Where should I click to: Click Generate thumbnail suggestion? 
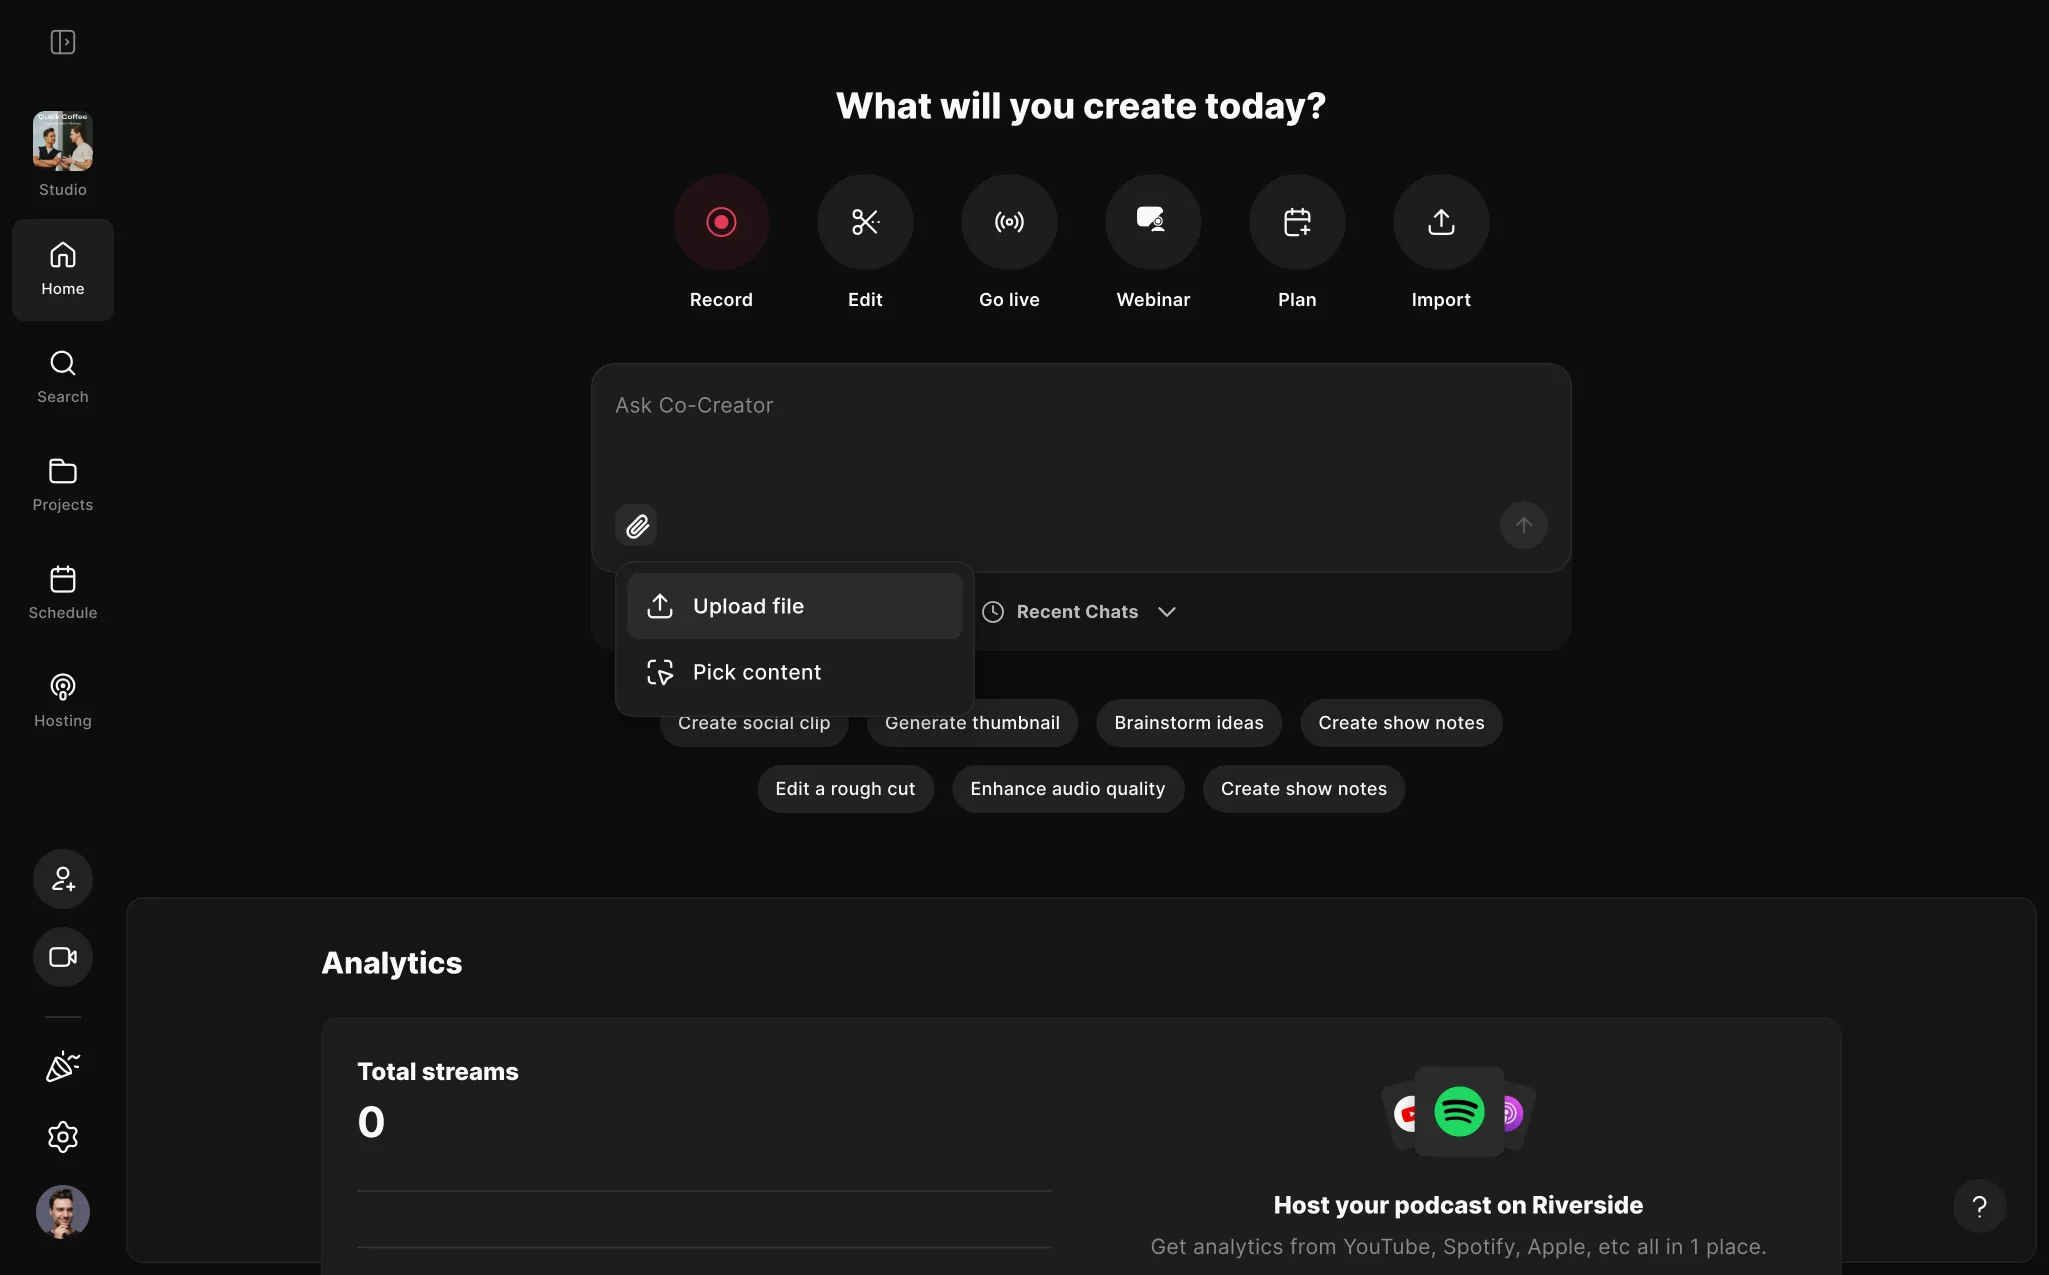972,723
